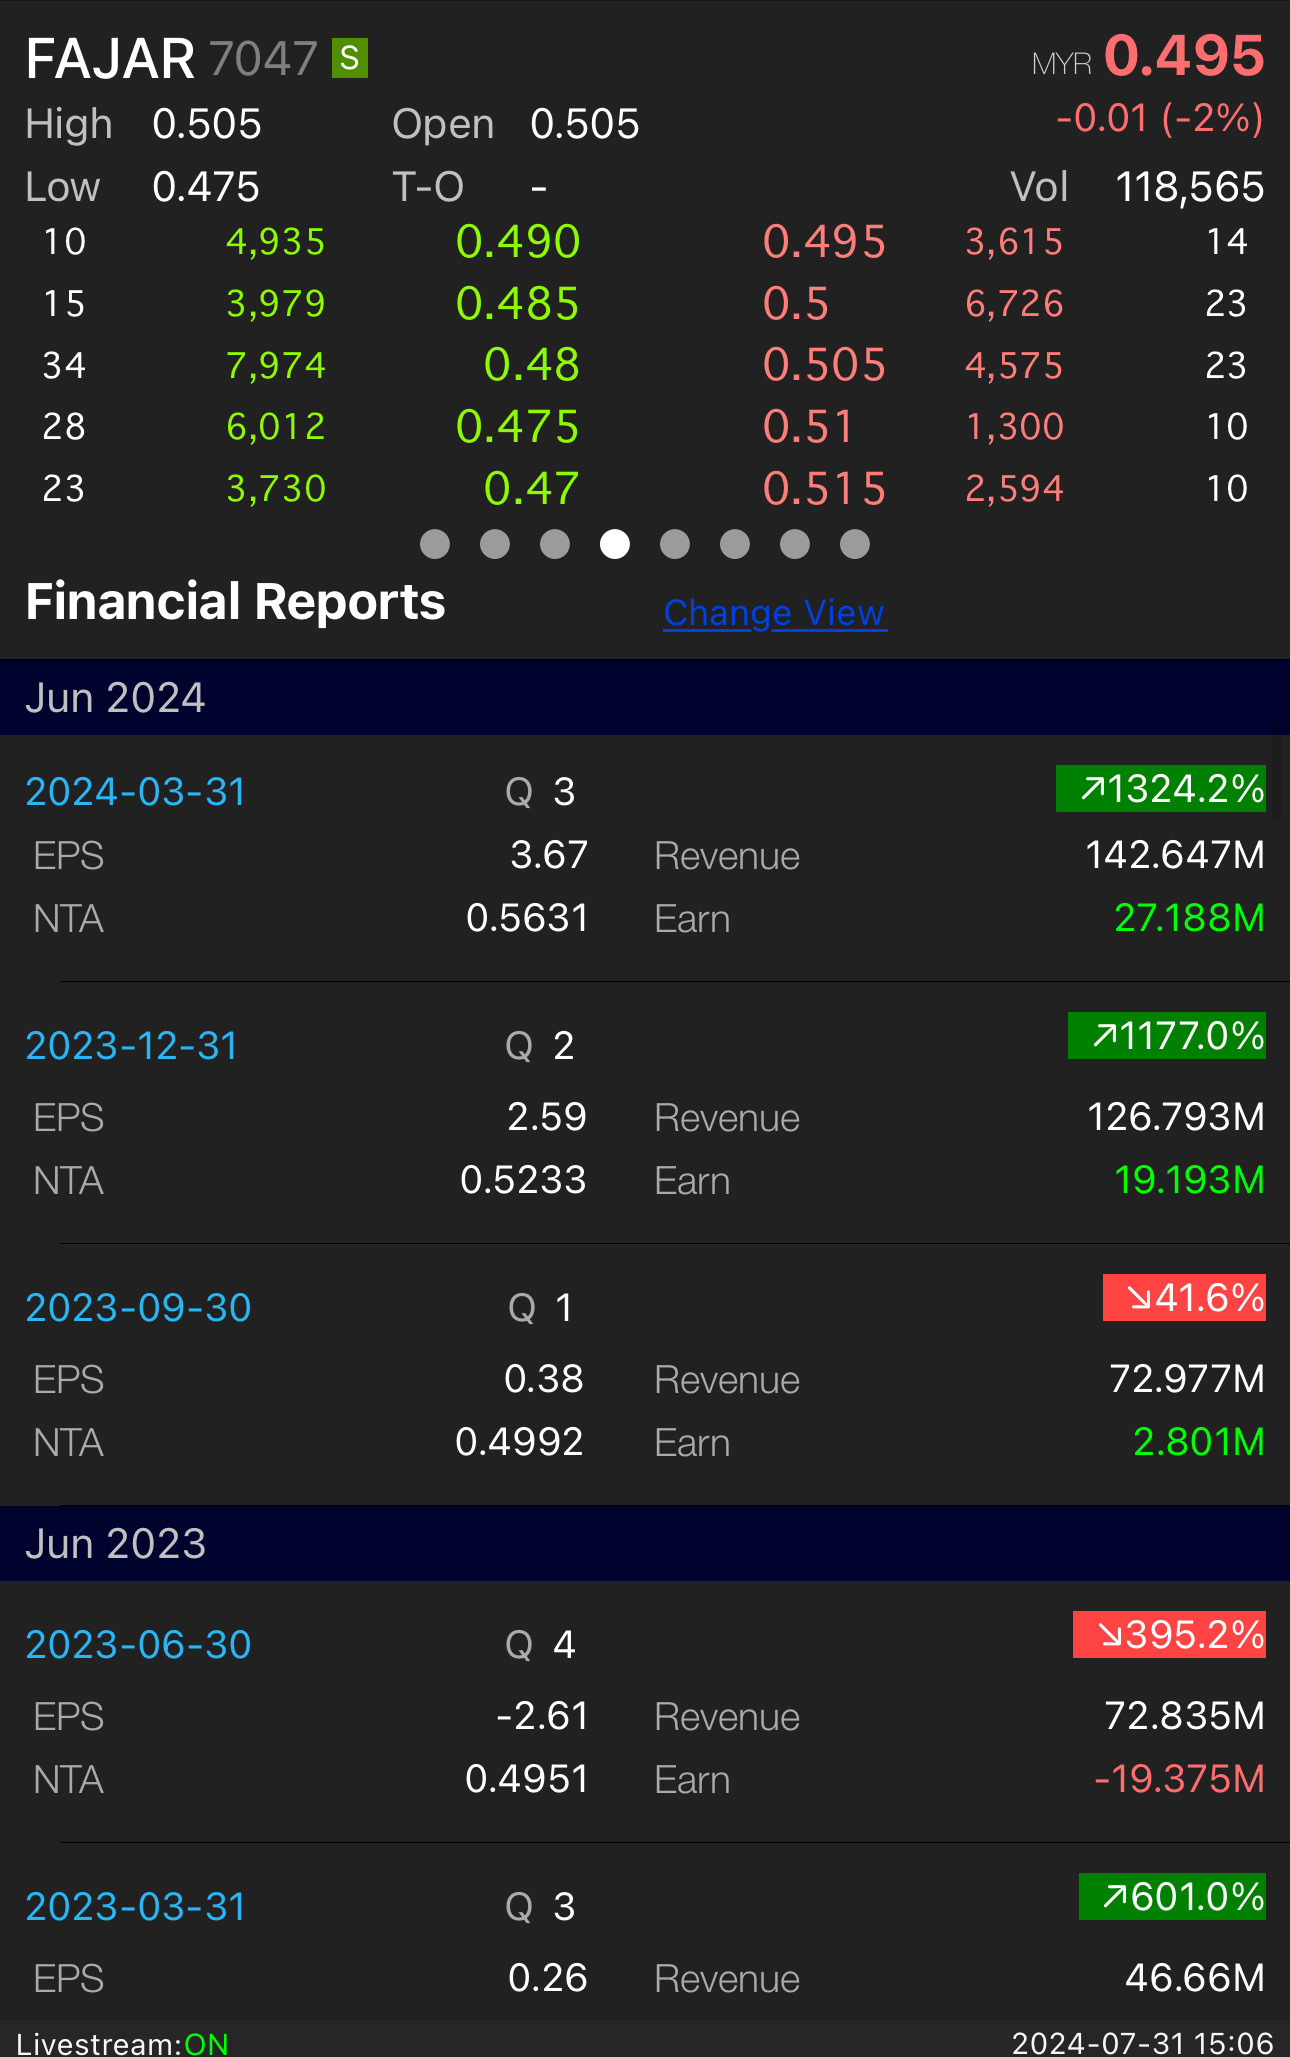Tap the Low value 0.475
This screenshot has width=1290, height=2057.
pos(206,188)
